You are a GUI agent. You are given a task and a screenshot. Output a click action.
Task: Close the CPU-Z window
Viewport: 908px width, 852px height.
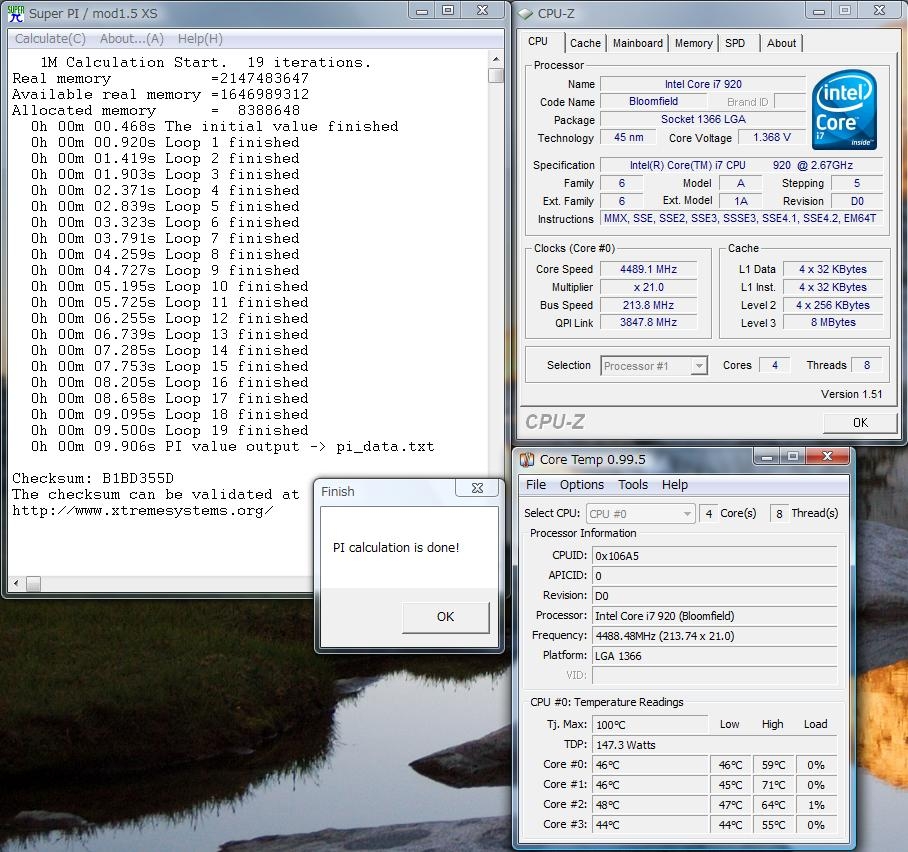[x=878, y=10]
